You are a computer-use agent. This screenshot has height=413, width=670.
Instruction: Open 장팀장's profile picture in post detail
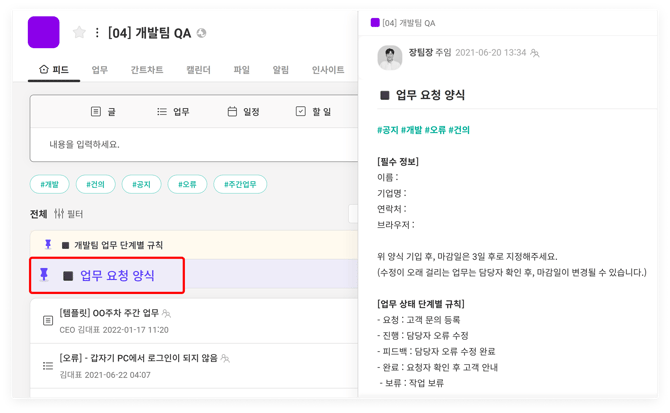pos(389,58)
